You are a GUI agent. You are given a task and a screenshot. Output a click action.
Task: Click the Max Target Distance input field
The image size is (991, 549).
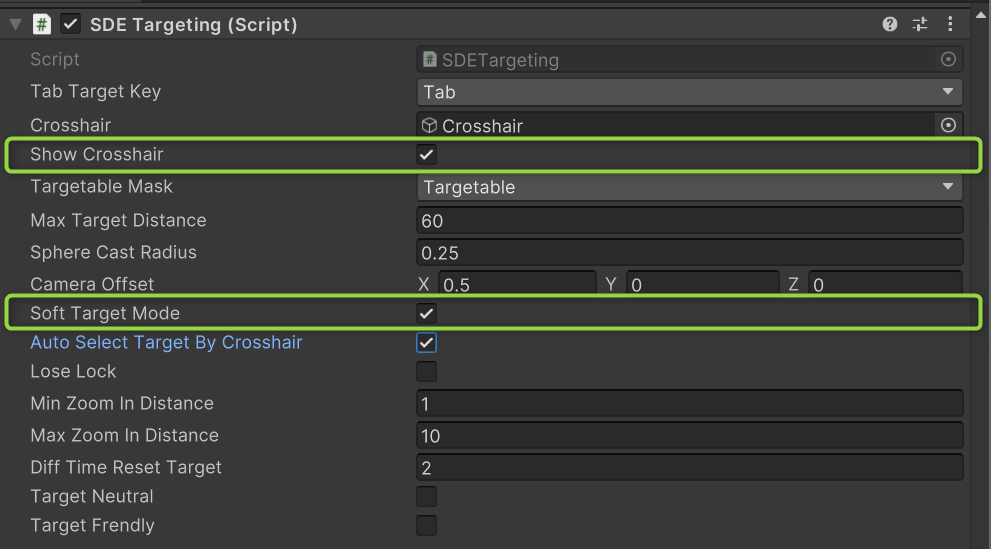point(689,221)
